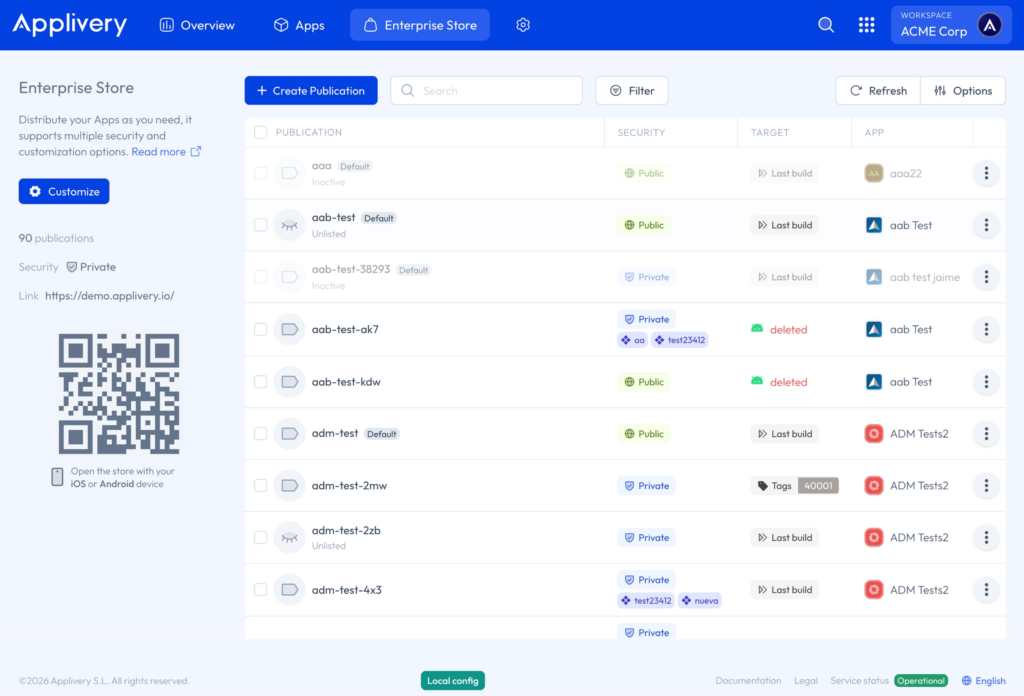Go to the Overview tab
Screen dimensions: 1024x696
197,25
